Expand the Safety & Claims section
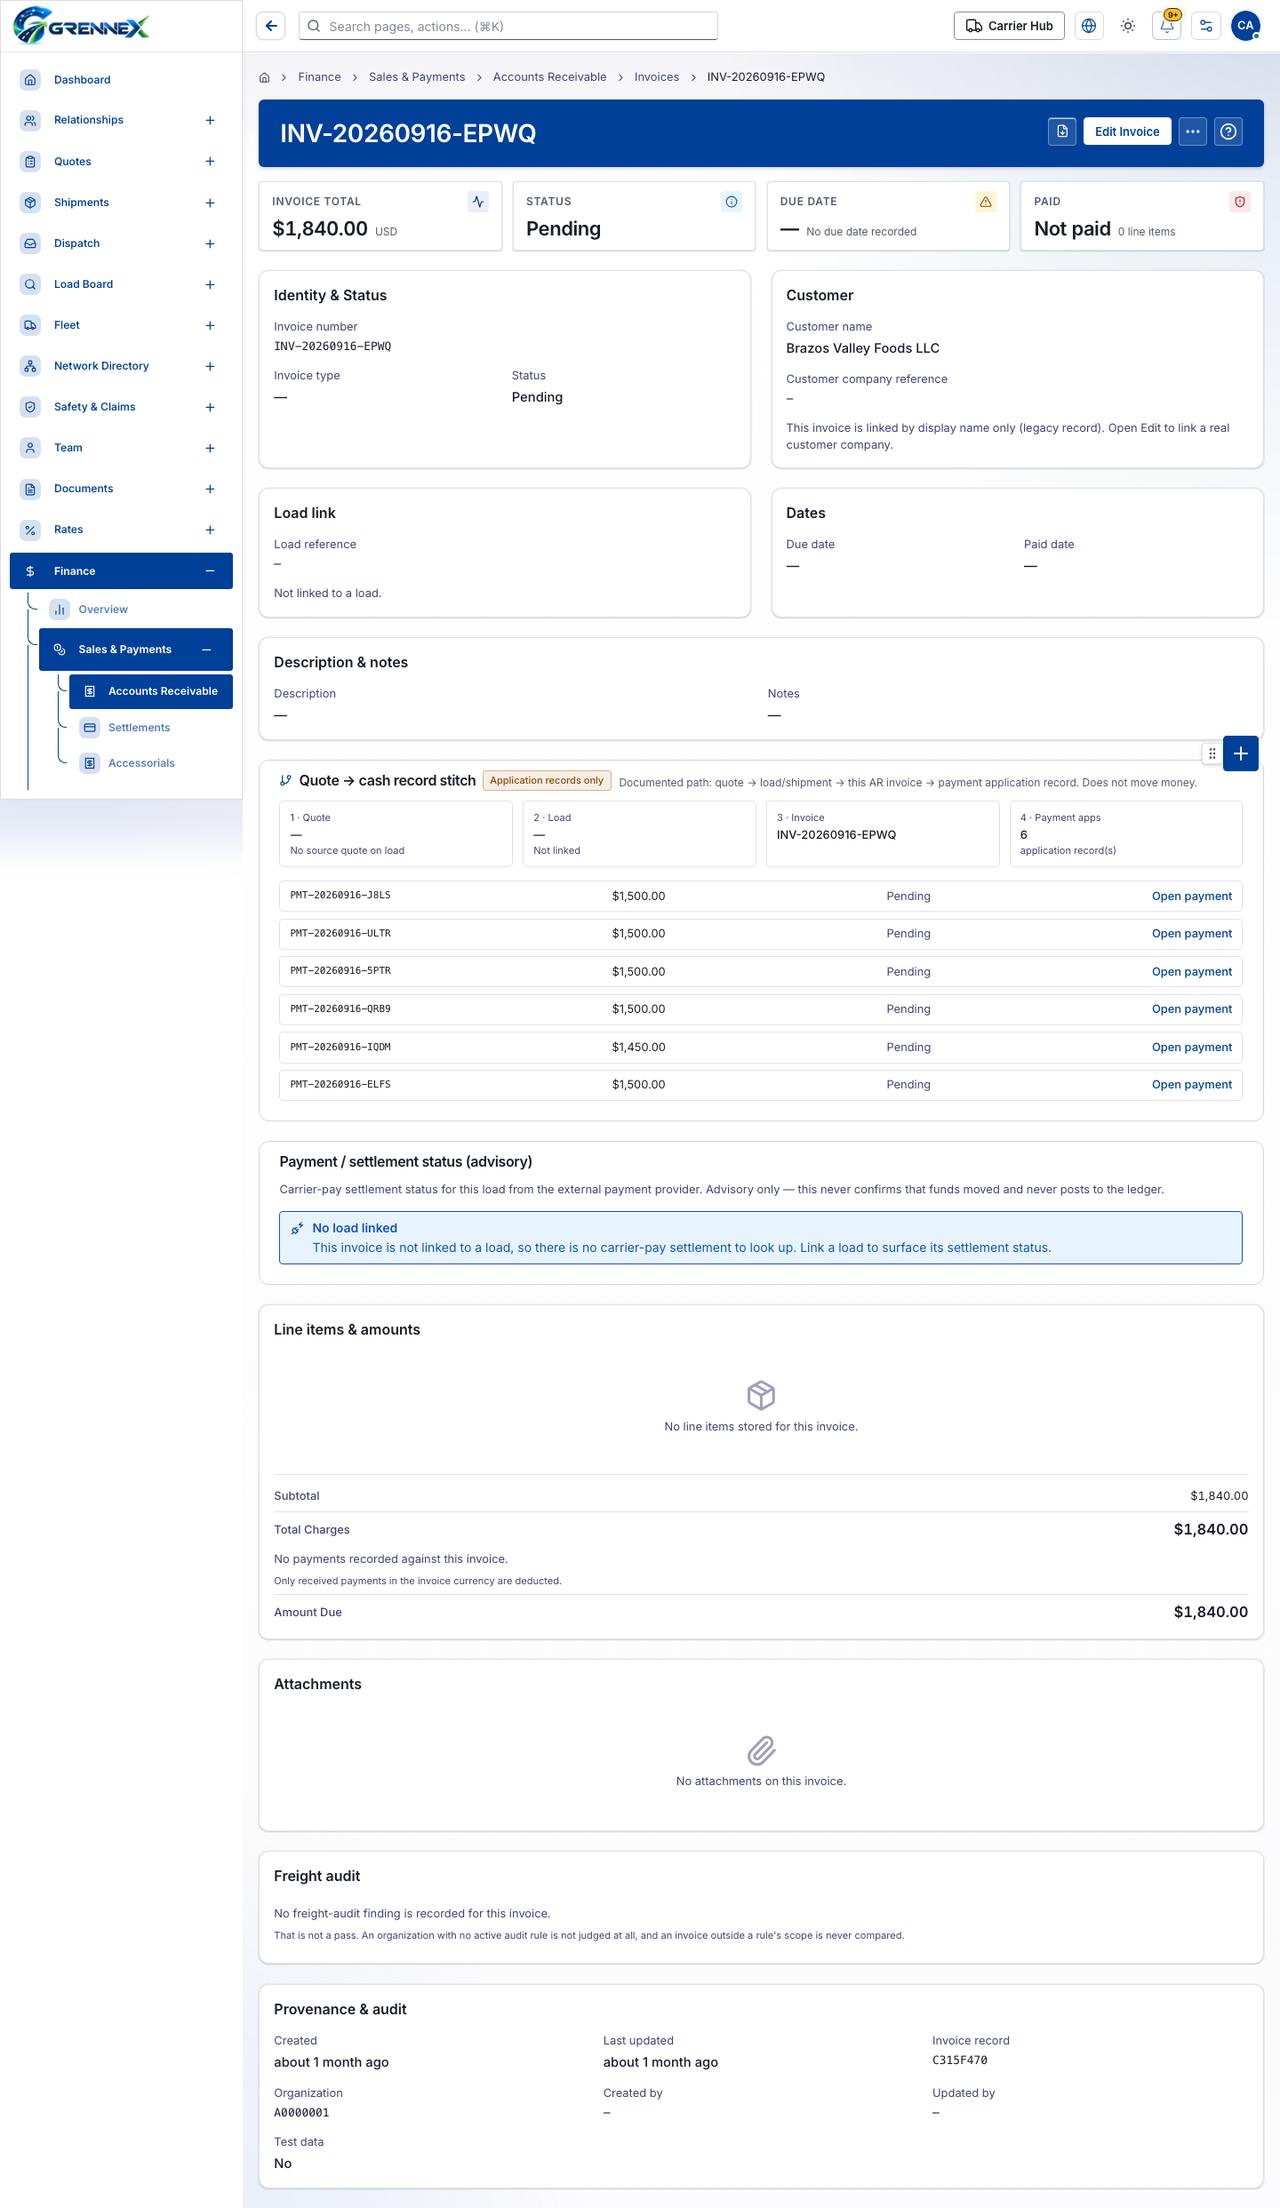The image size is (1280, 2208). 210,407
